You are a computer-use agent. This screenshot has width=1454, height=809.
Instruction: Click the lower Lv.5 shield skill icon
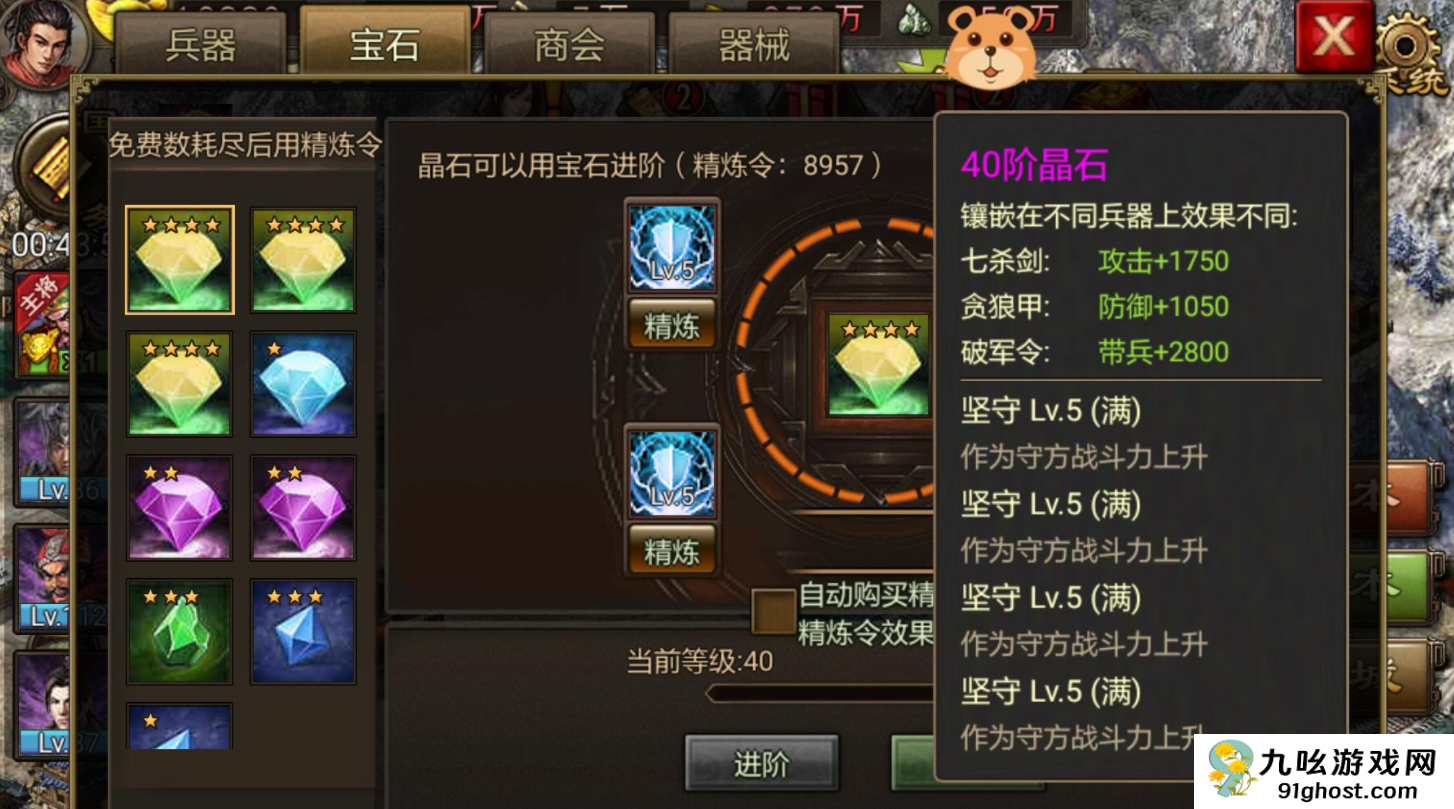click(x=672, y=473)
